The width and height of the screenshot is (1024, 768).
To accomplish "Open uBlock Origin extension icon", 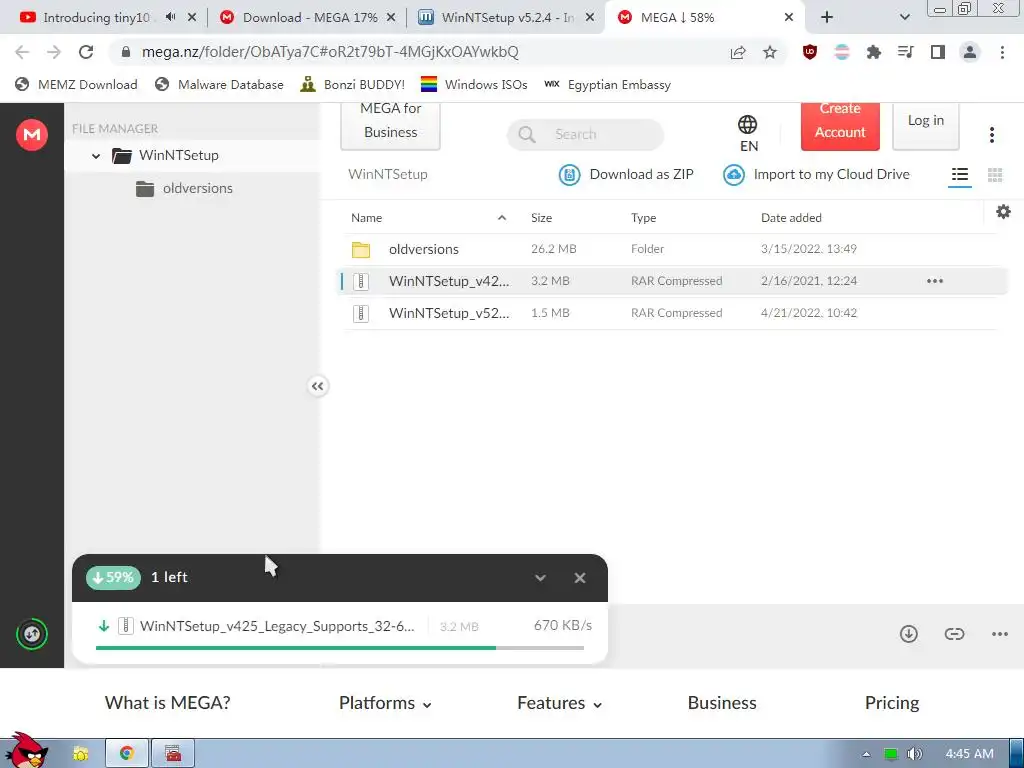I will pyautogui.click(x=810, y=52).
